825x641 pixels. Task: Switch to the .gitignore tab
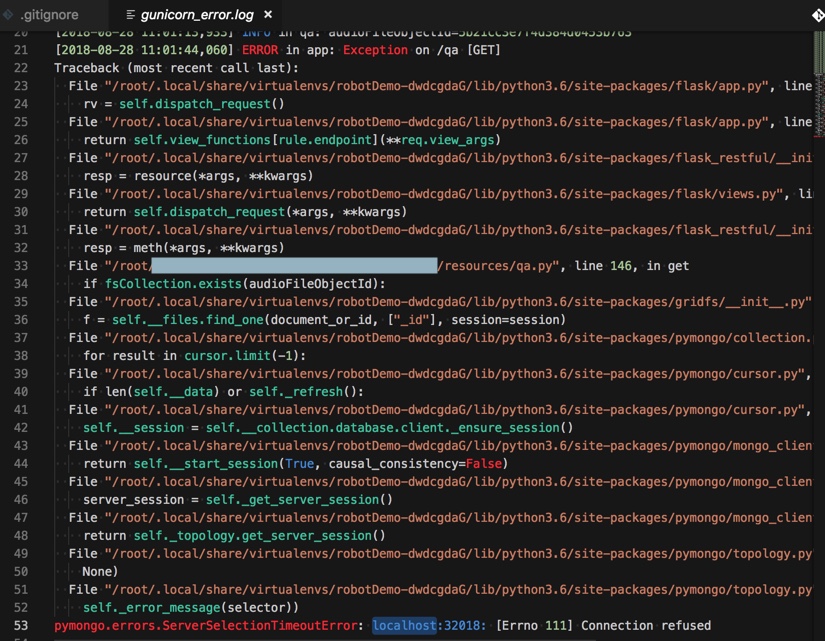(49, 15)
